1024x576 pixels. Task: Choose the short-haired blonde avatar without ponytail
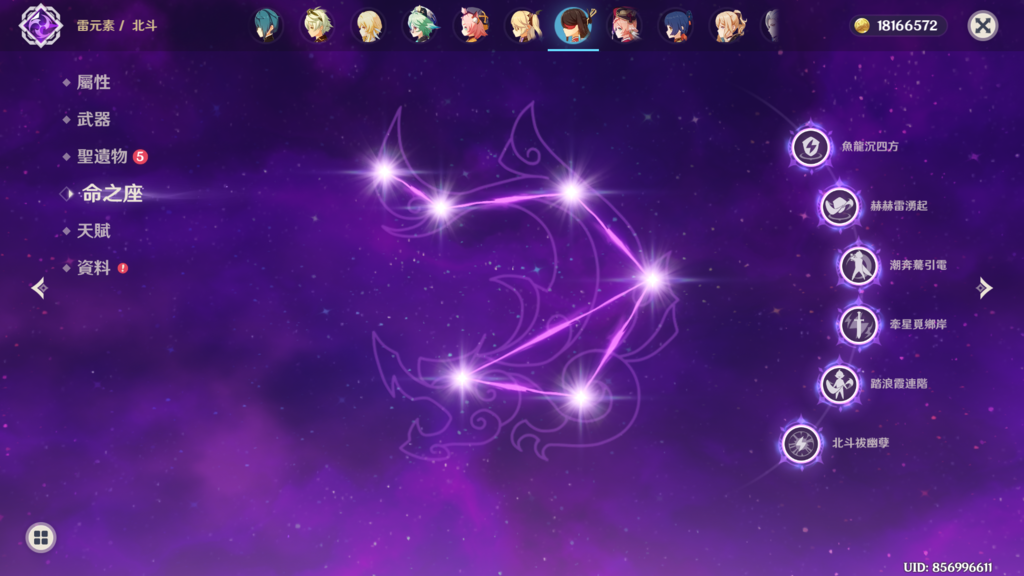(x=369, y=25)
